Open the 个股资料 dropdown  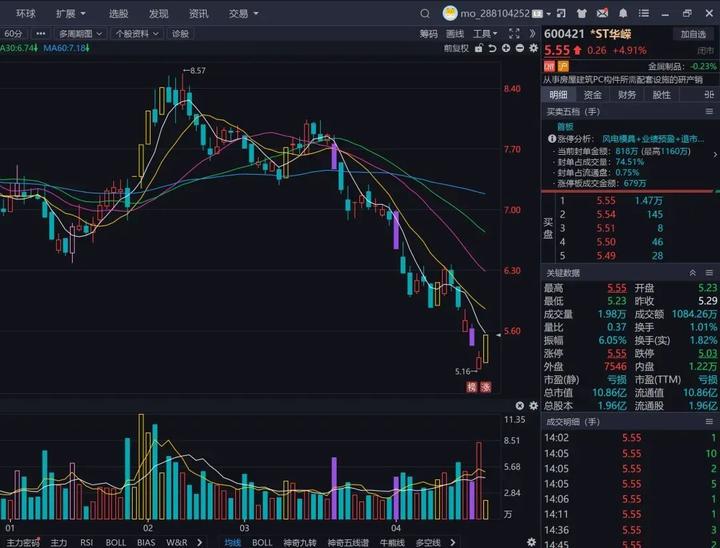tap(136, 33)
